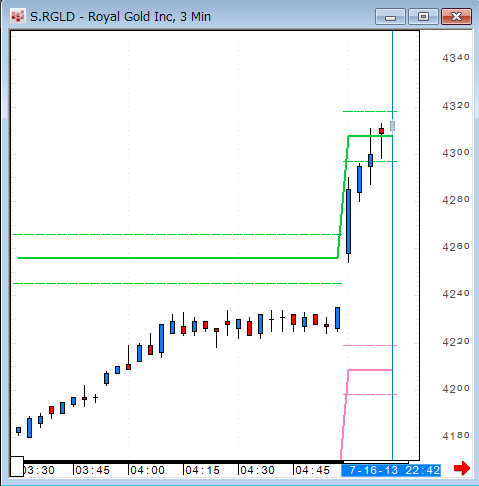Click the grey current candle on the cursor line
Image resolution: width=479 pixels, height=486 pixels.
[x=393, y=126]
